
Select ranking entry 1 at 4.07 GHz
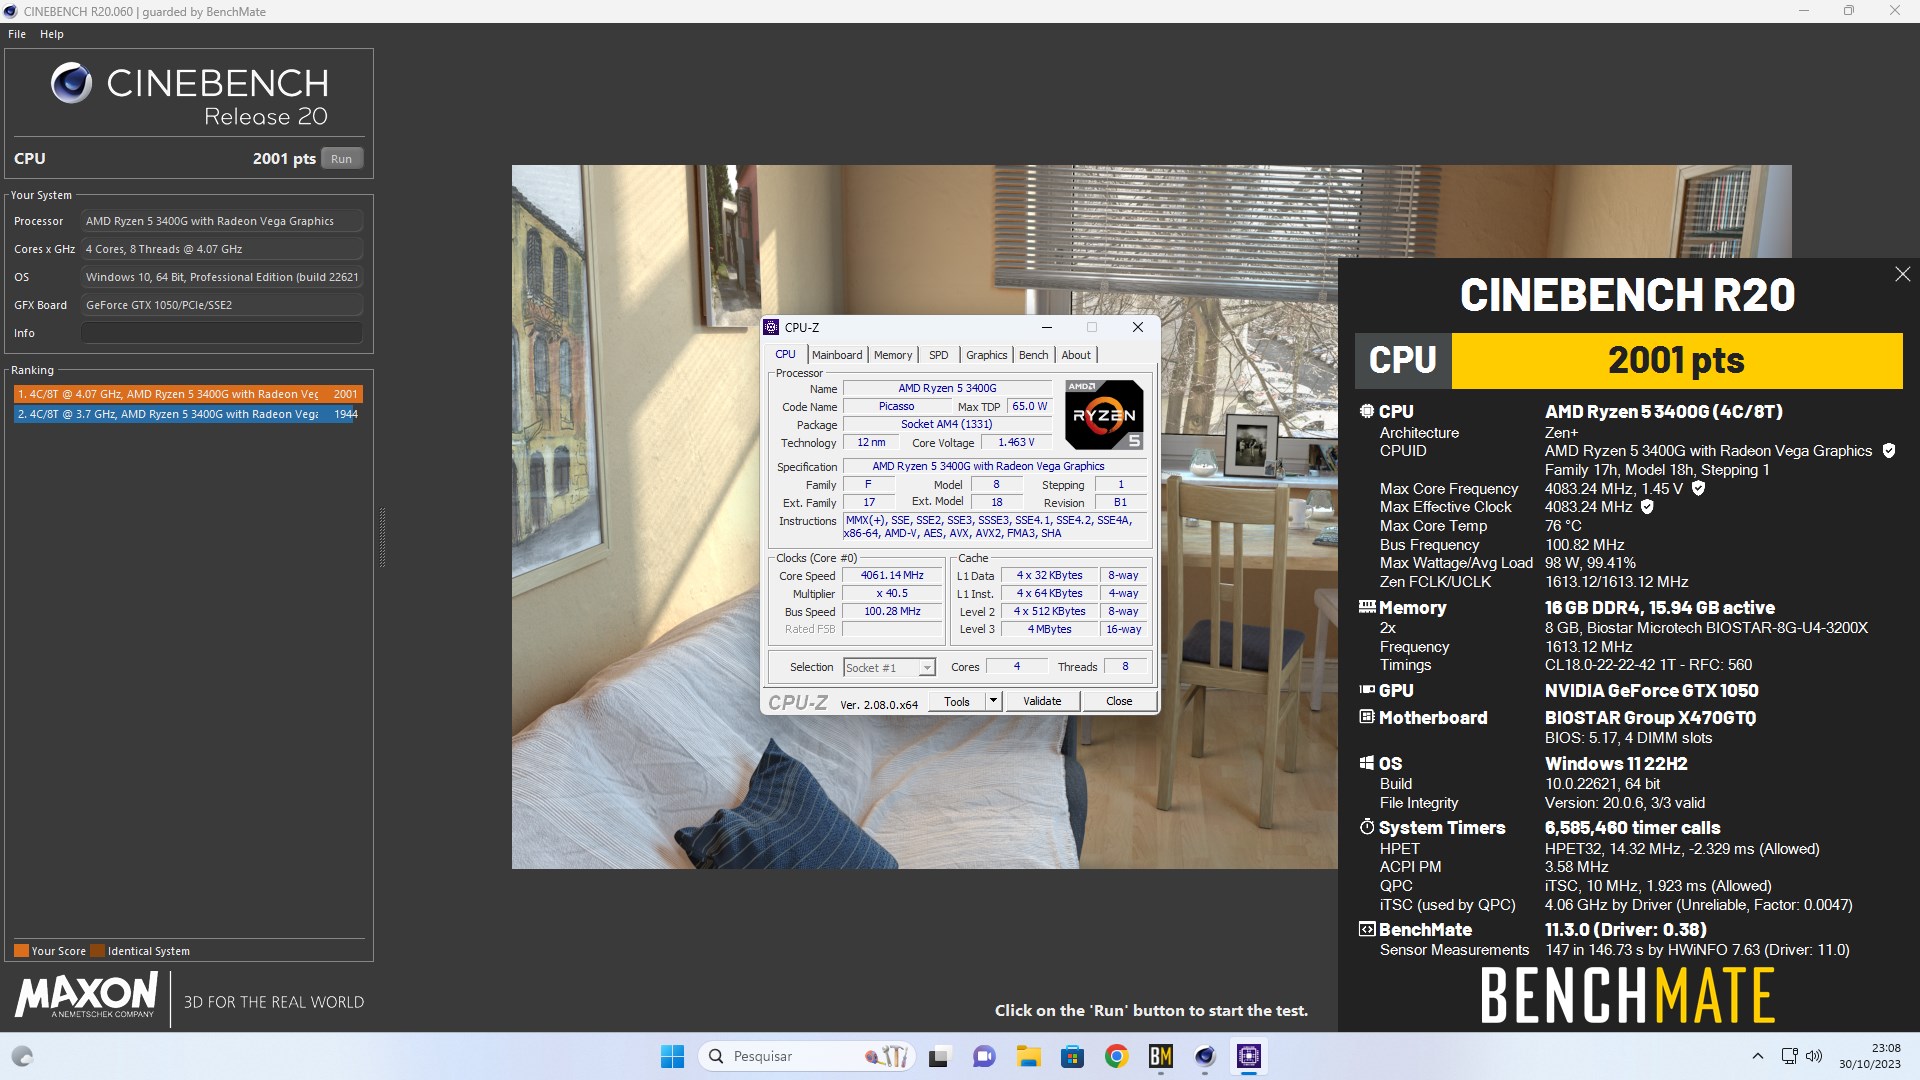point(187,394)
